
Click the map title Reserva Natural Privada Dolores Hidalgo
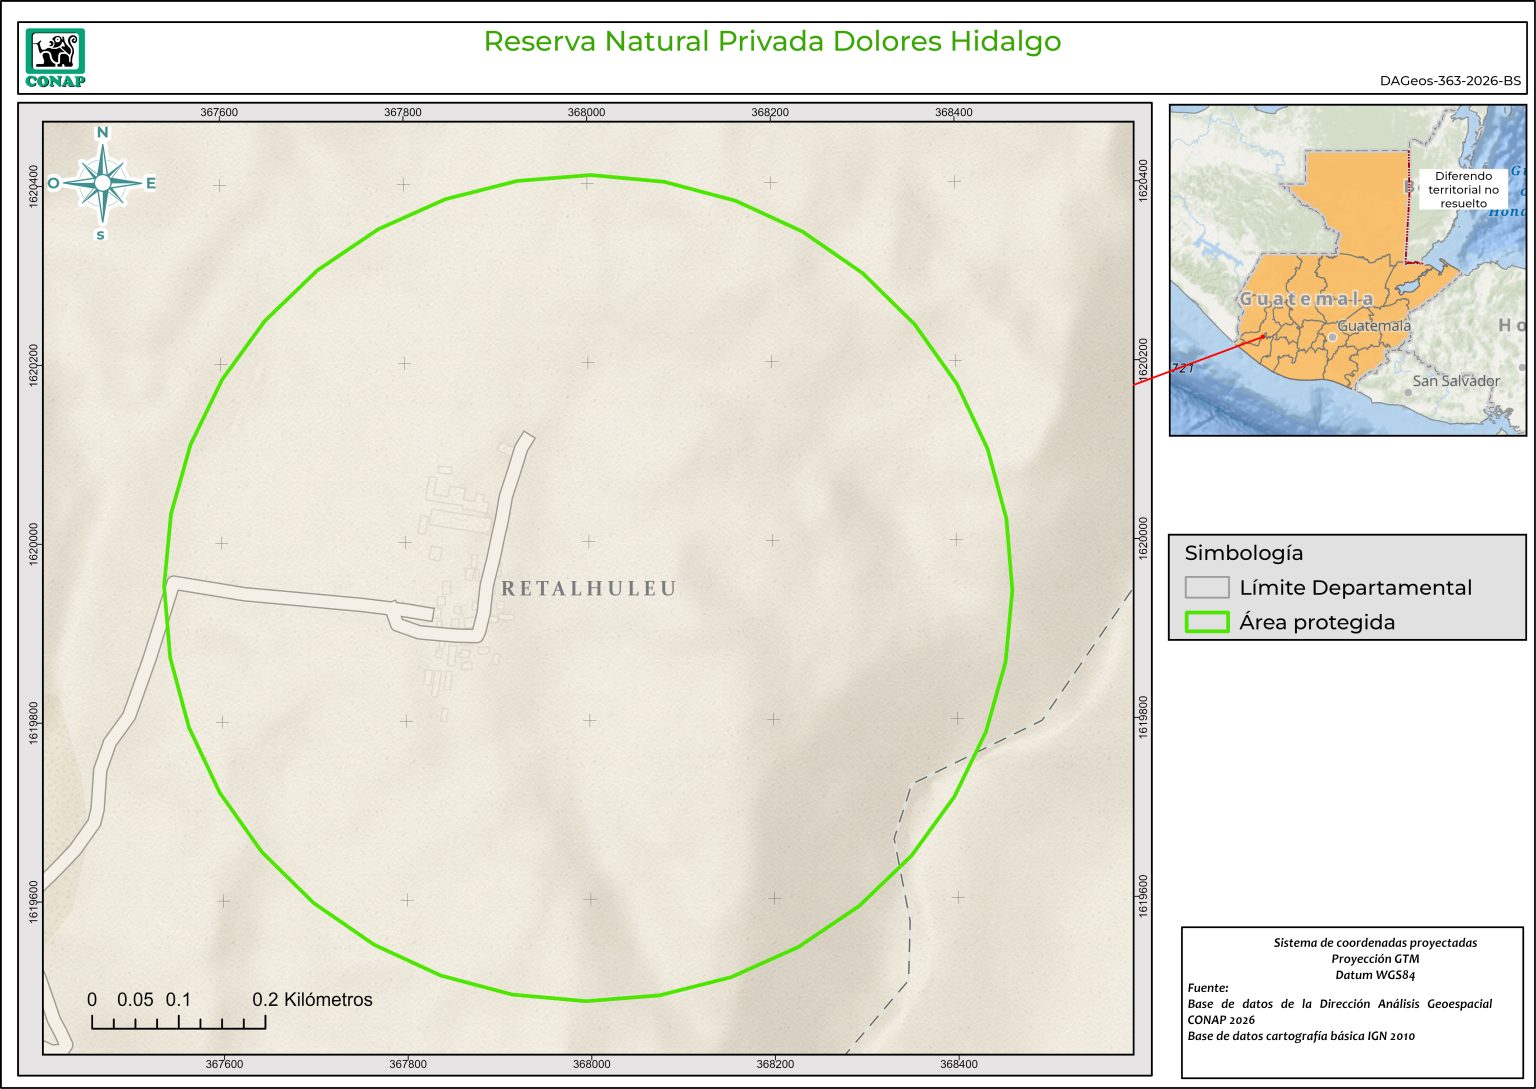coord(772,41)
